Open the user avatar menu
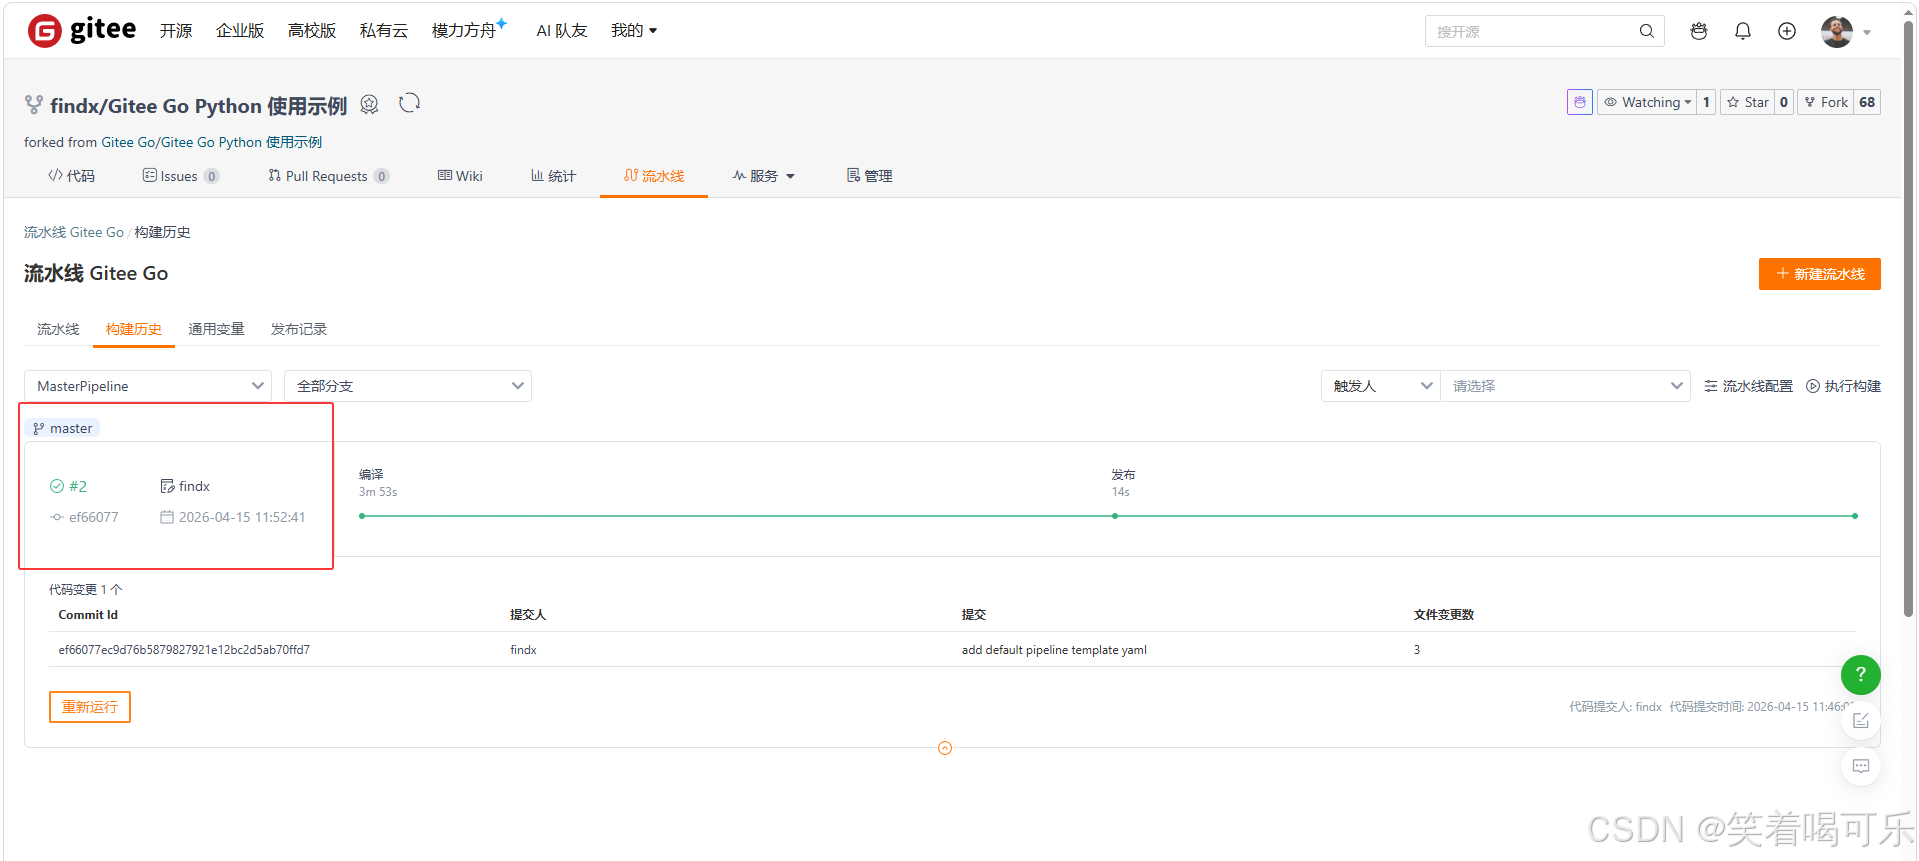1919x861 pixels. pyautogui.click(x=1836, y=31)
